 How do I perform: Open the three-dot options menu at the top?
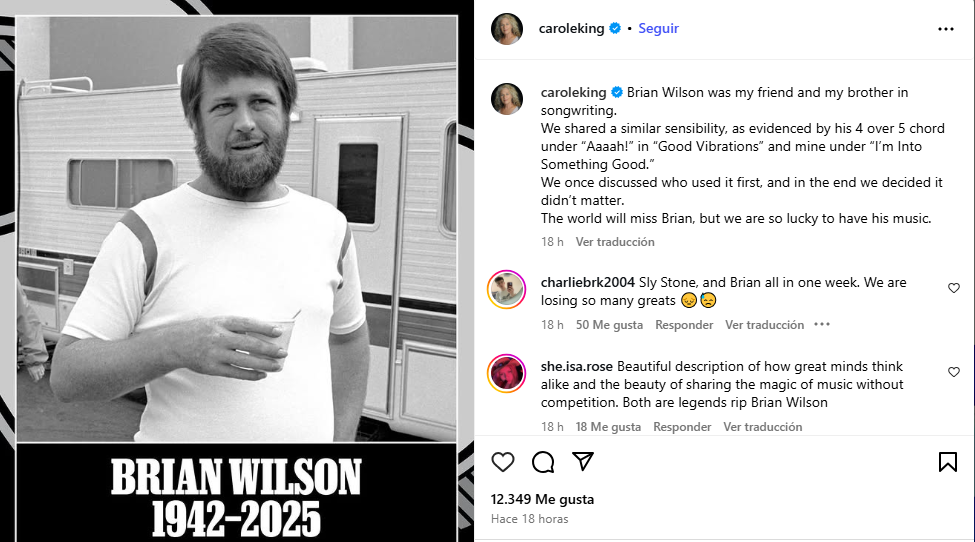946,29
